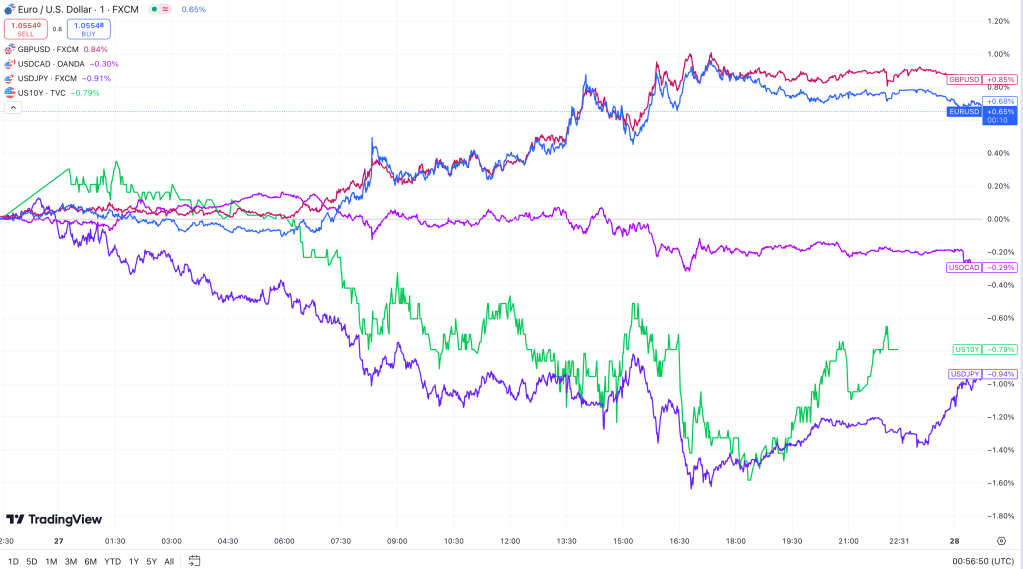Show the All time range
Screen dimensions: 1023x569
[169, 560]
